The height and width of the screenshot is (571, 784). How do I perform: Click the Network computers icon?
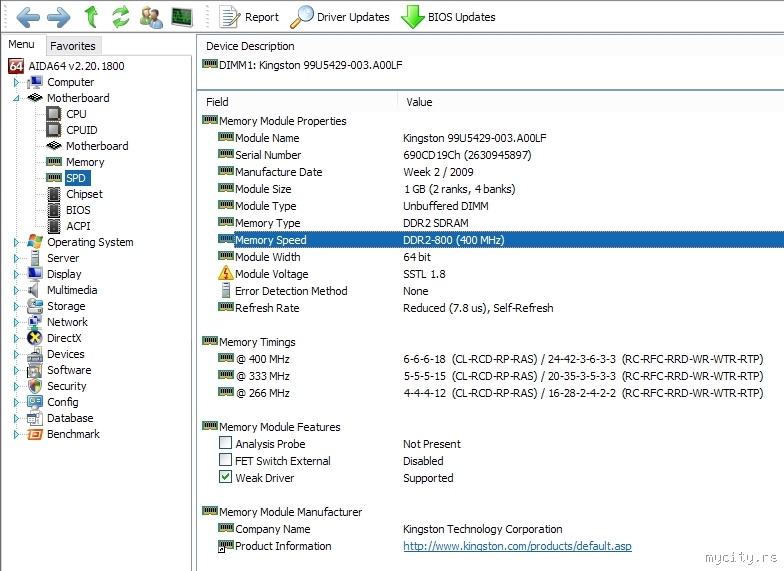(35, 322)
